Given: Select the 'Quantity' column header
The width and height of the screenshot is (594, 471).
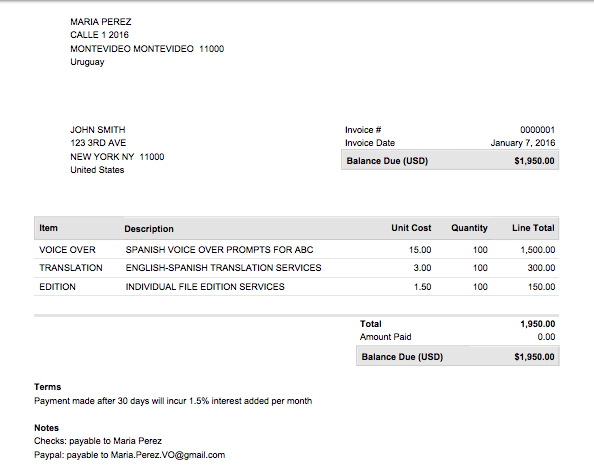Looking at the screenshot, I should click(469, 228).
